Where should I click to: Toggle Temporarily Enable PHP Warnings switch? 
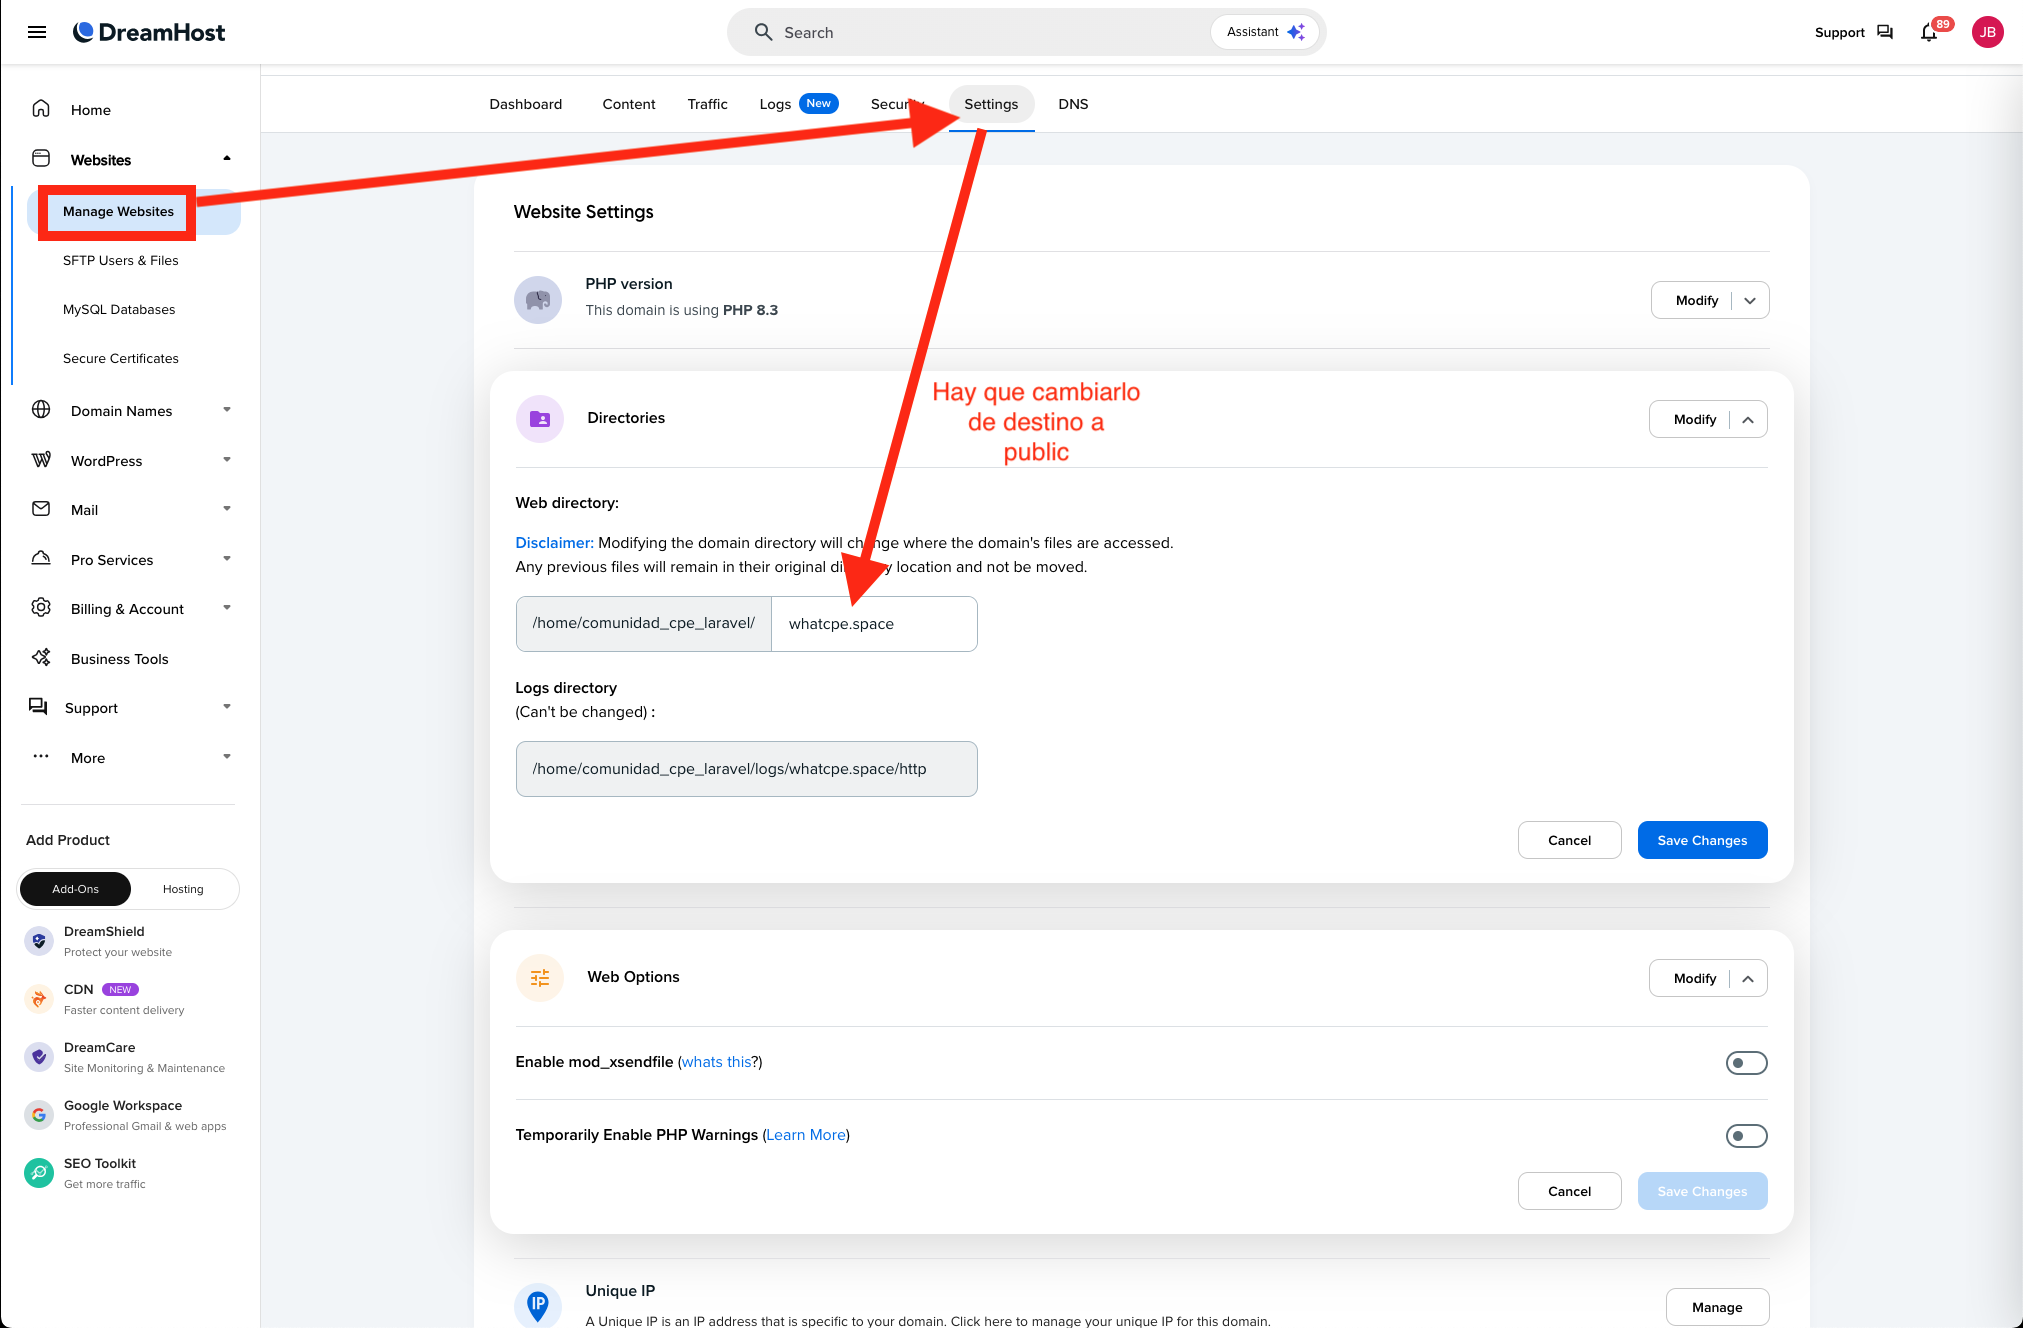tap(1746, 1136)
